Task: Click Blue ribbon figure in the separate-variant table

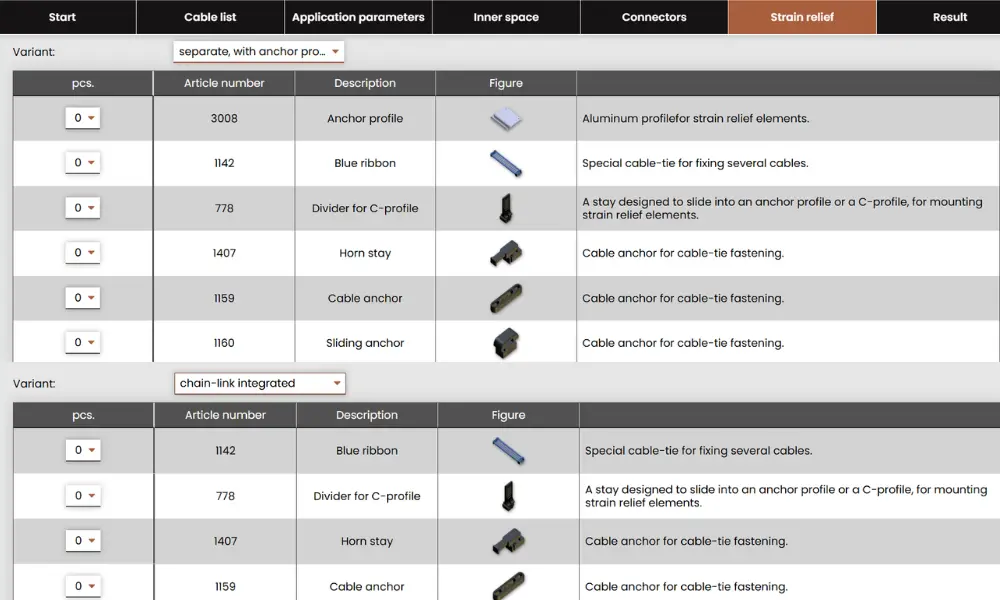Action: [x=506, y=163]
